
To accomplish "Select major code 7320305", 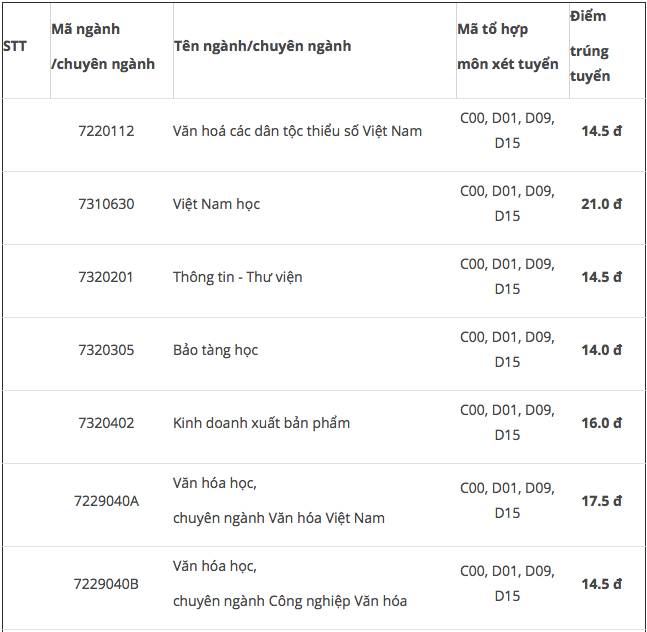I will pyautogui.click(x=106, y=350).
